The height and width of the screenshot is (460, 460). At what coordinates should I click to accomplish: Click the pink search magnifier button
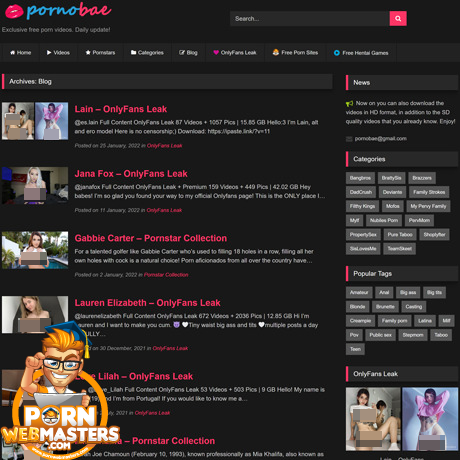pos(398,19)
